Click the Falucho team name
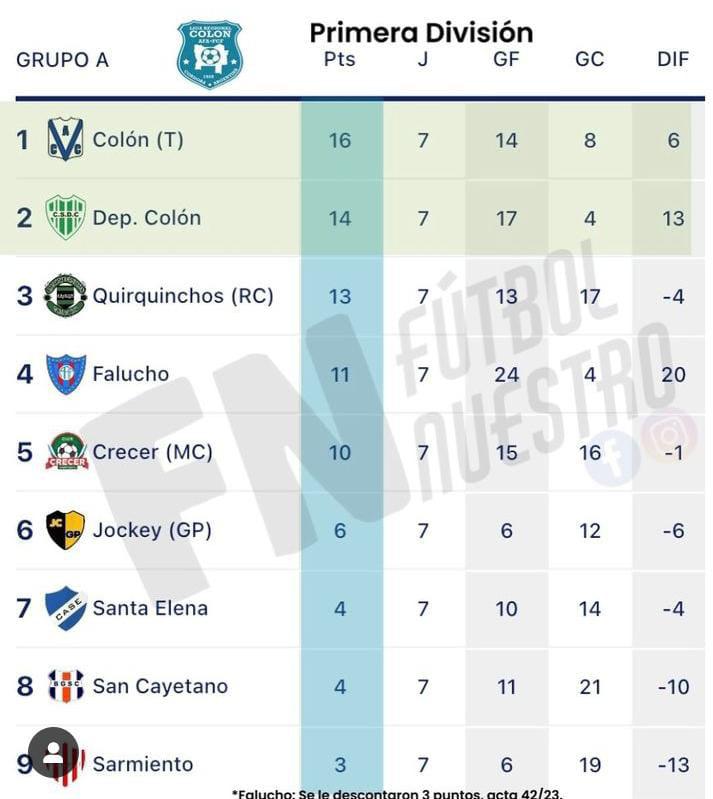This screenshot has height=799, width=713. tap(131, 374)
